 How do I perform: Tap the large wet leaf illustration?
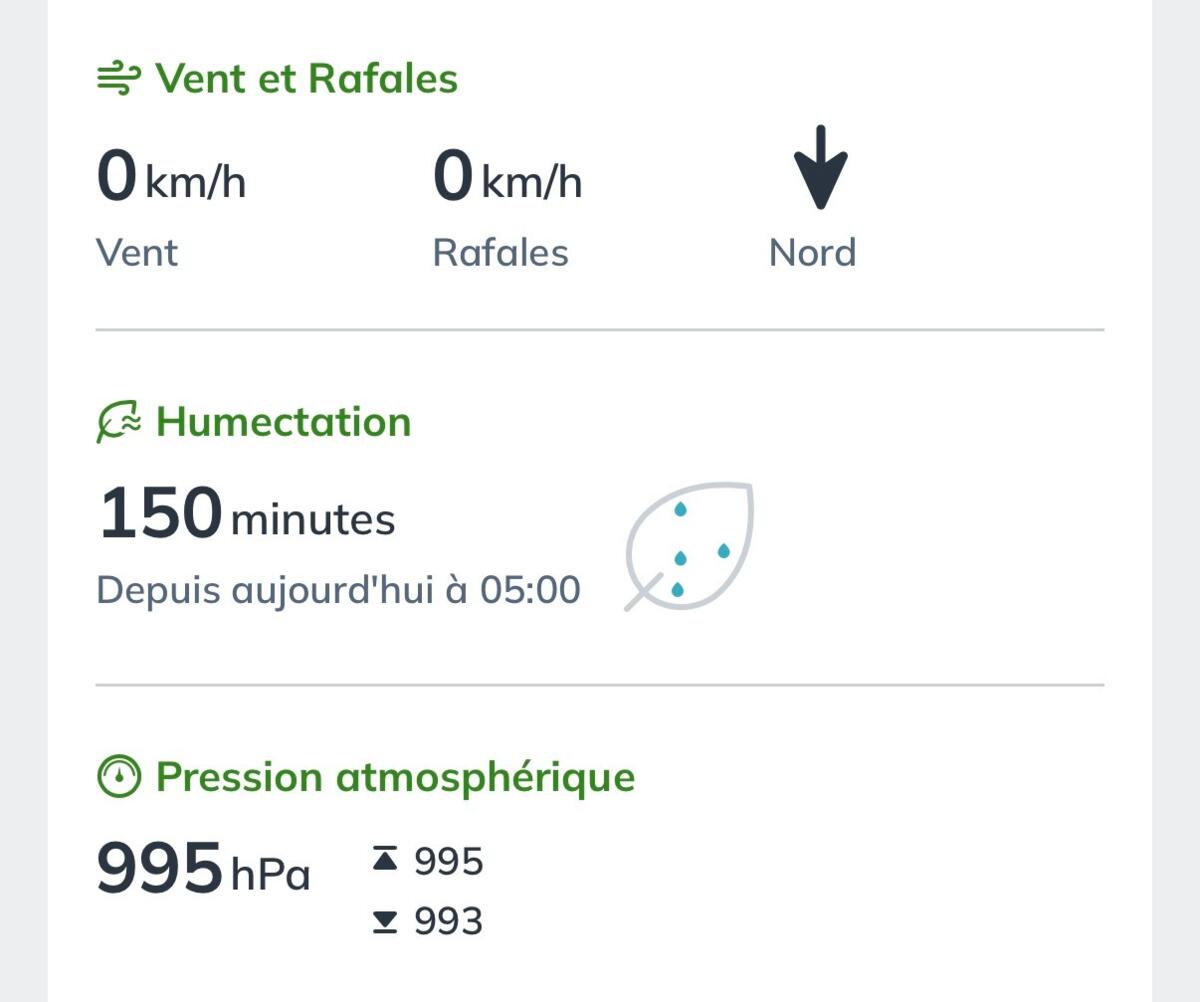click(x=689, y=546)
